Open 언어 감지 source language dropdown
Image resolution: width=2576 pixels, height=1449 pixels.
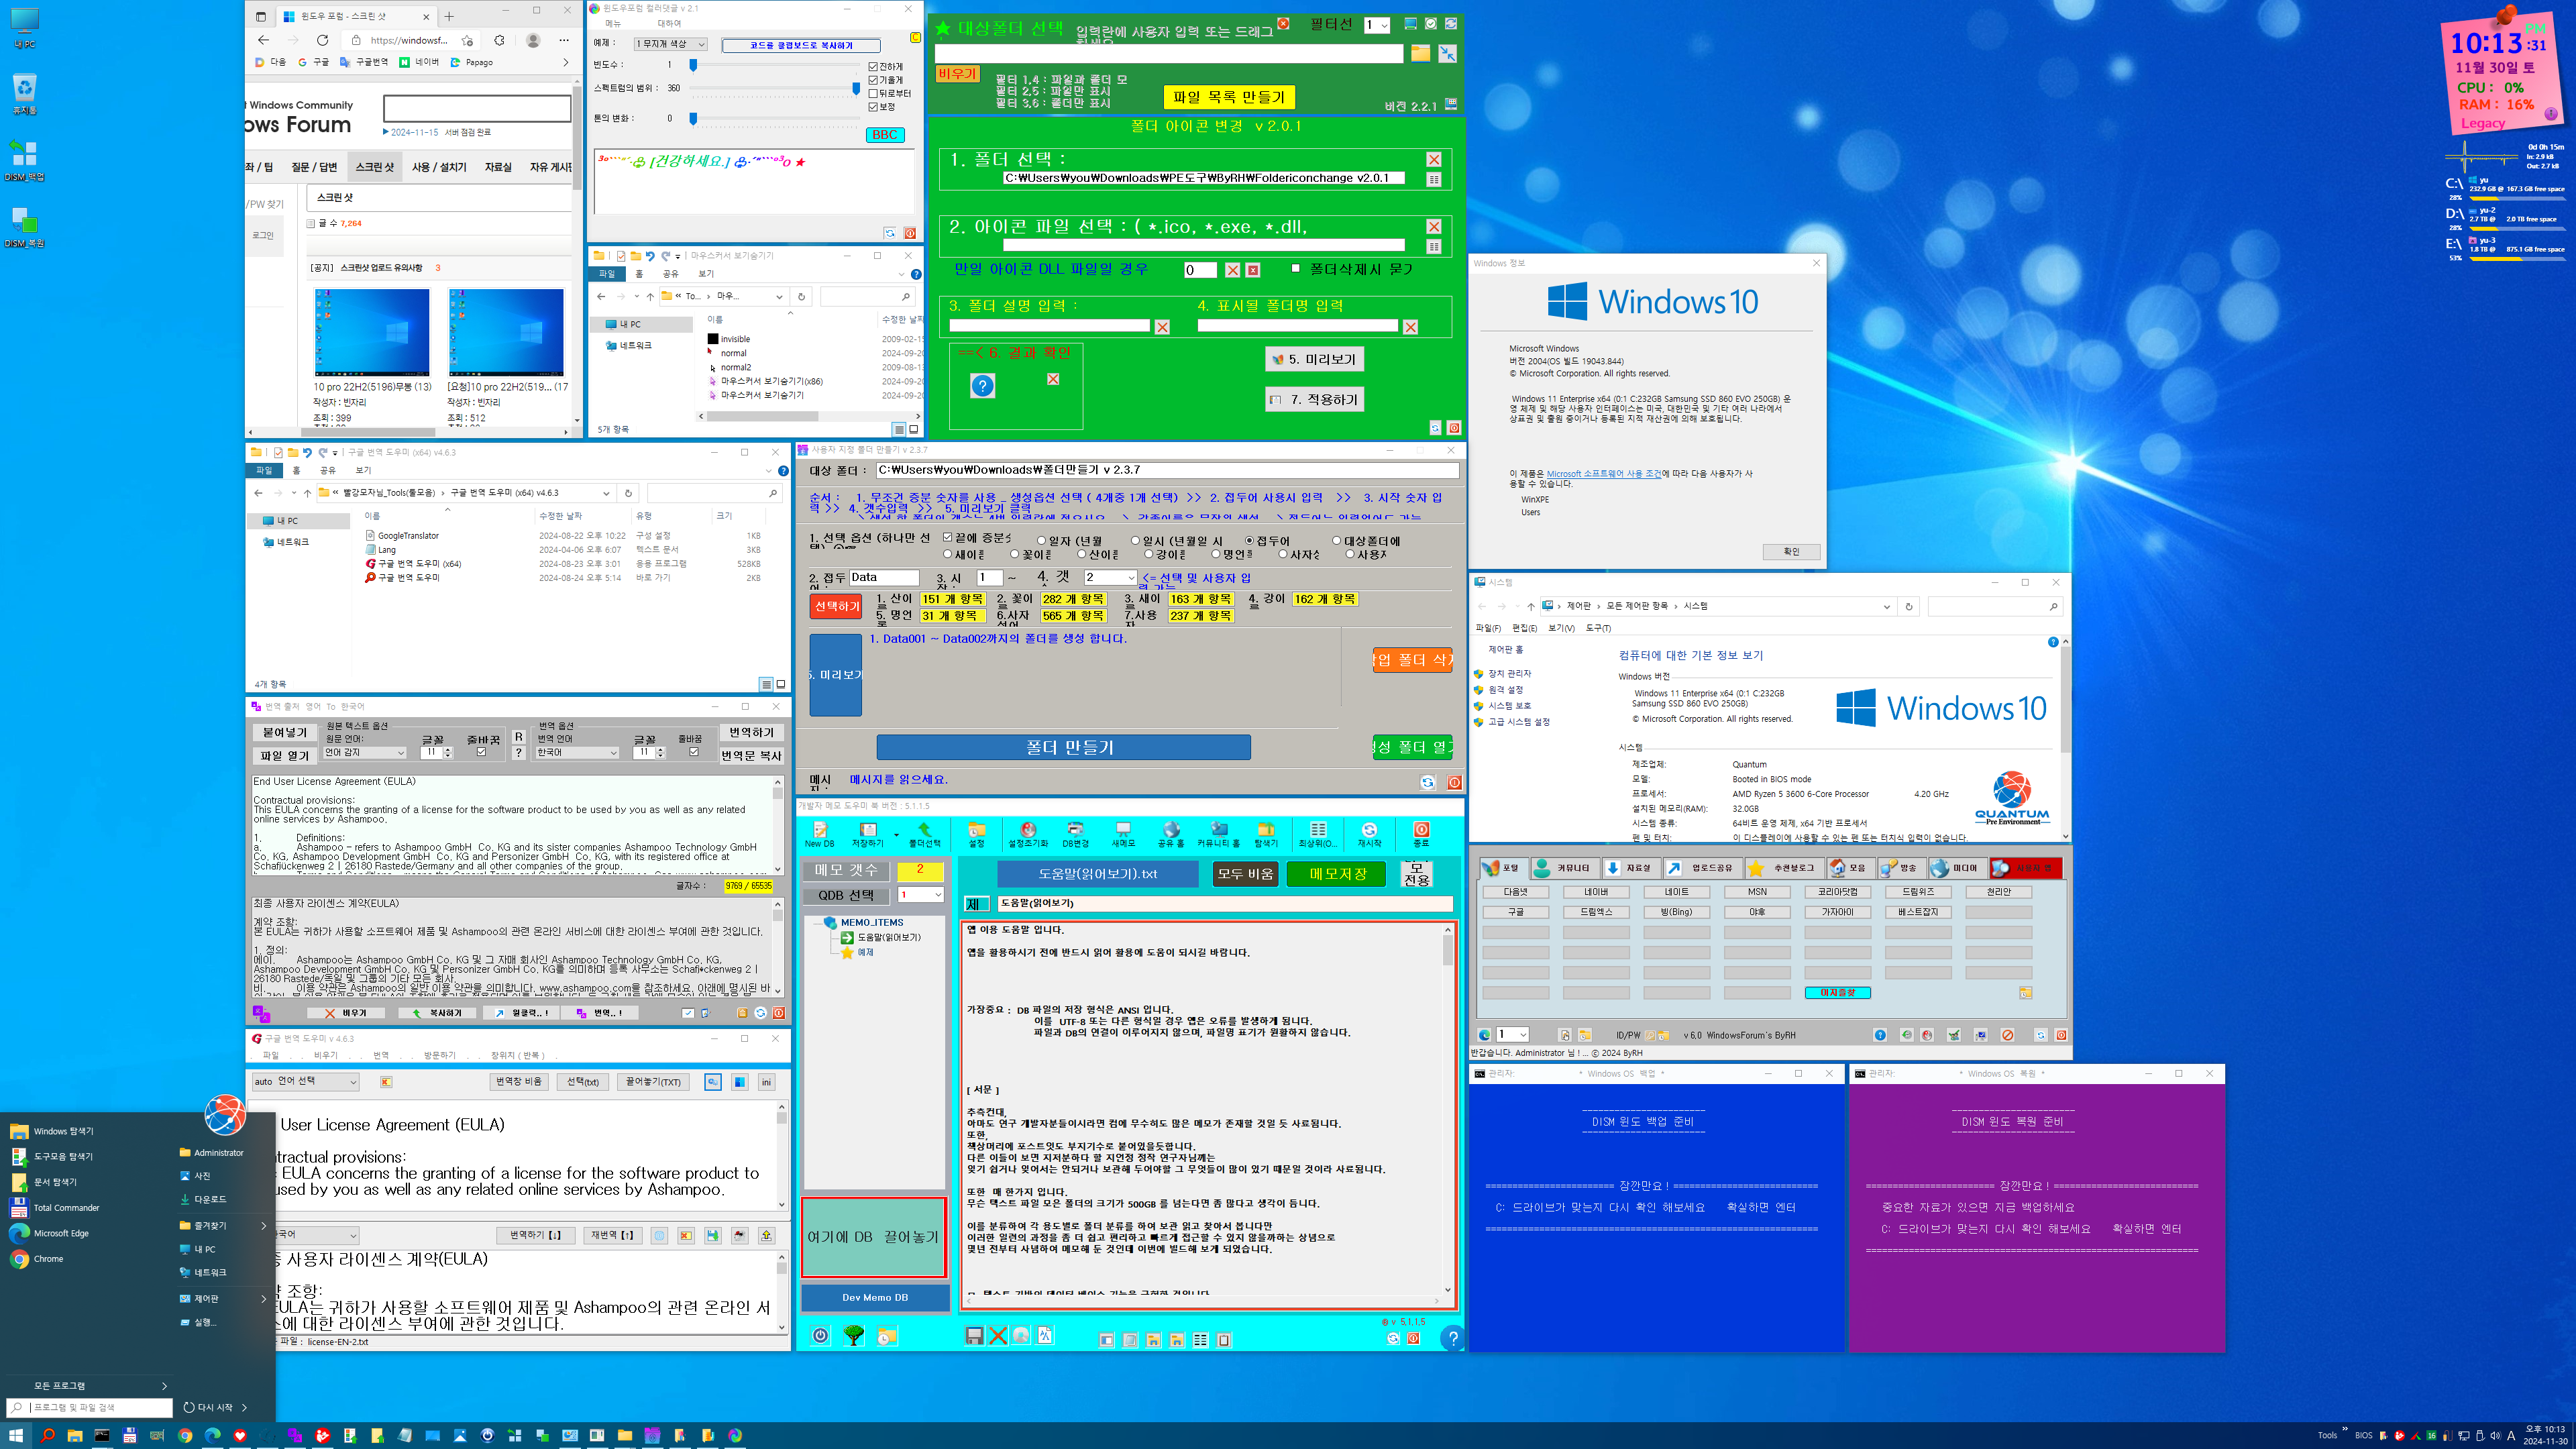point(364,753)
